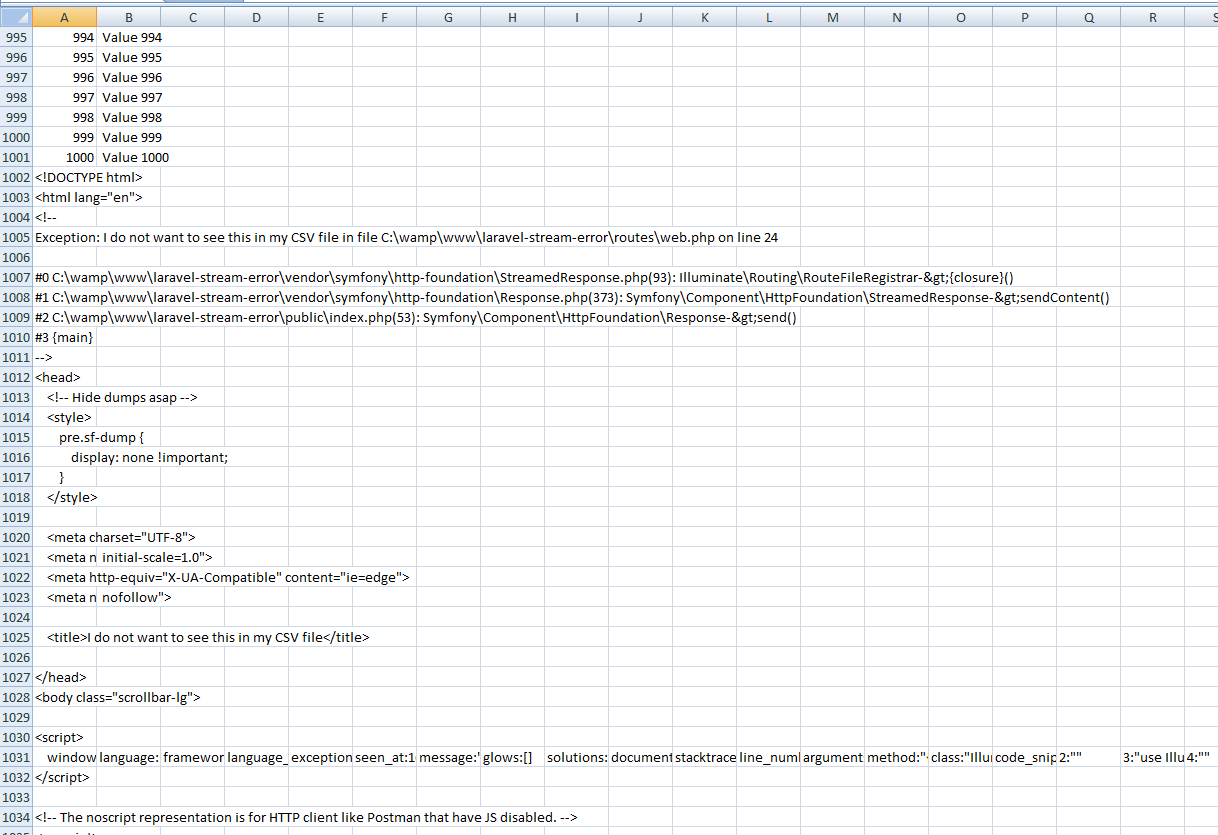Screen dimensions: 1218x835
Task: Click the Select All corner button
Action: (16, 17)
